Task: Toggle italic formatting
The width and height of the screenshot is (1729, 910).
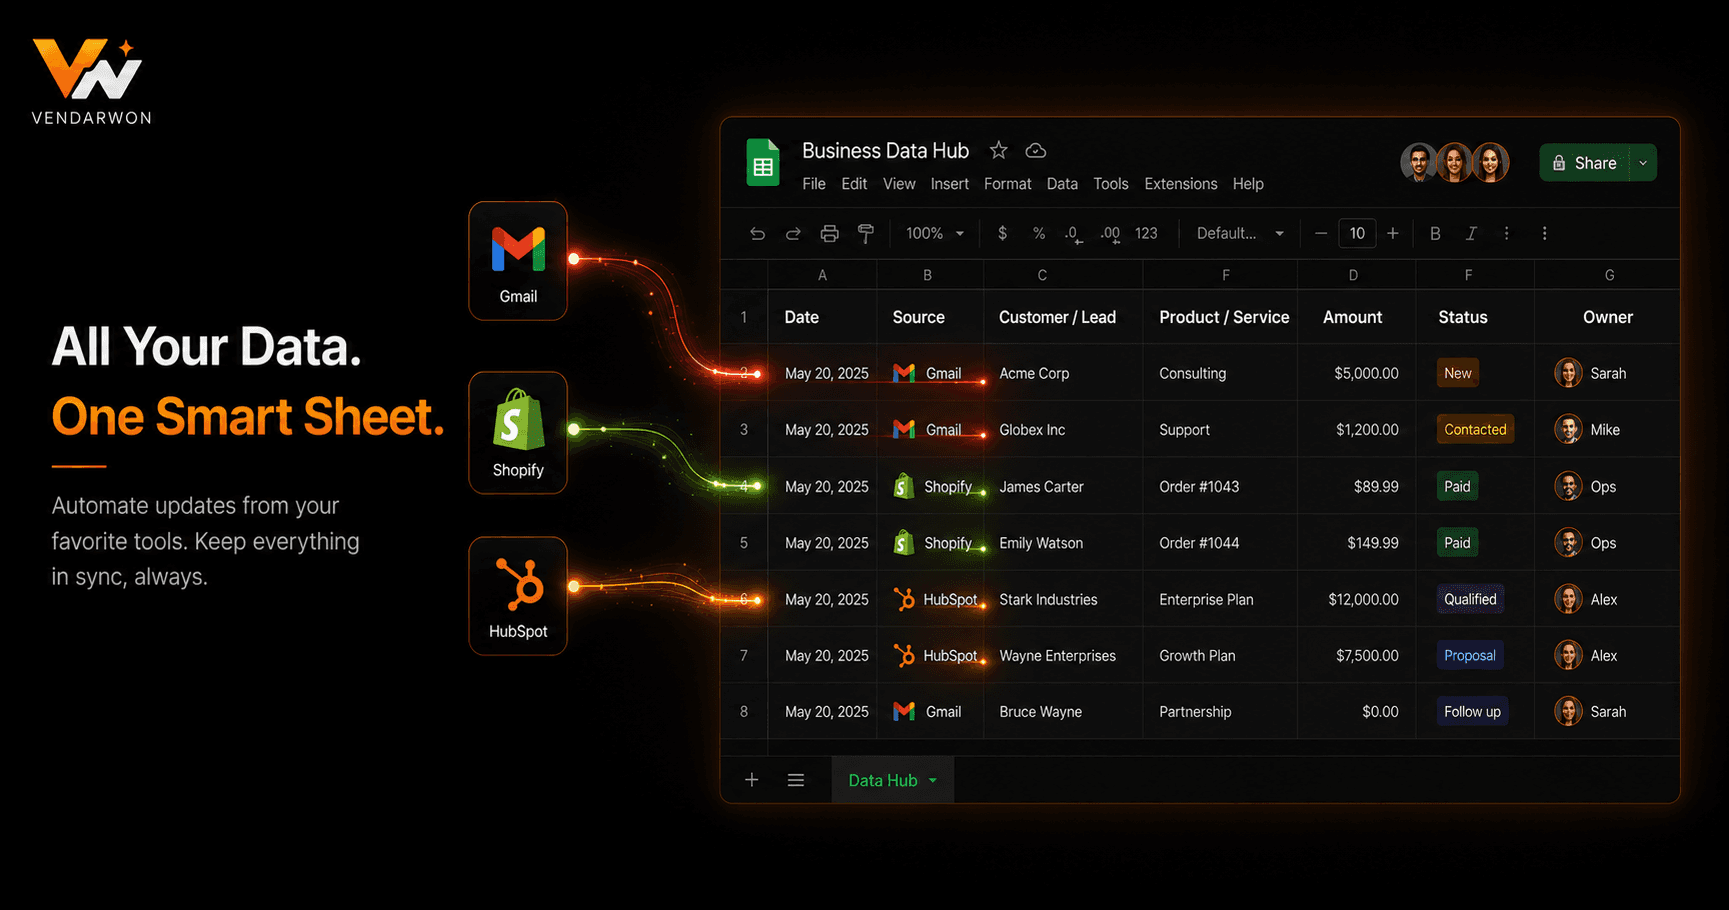Action: click(x=1471, y=233)
